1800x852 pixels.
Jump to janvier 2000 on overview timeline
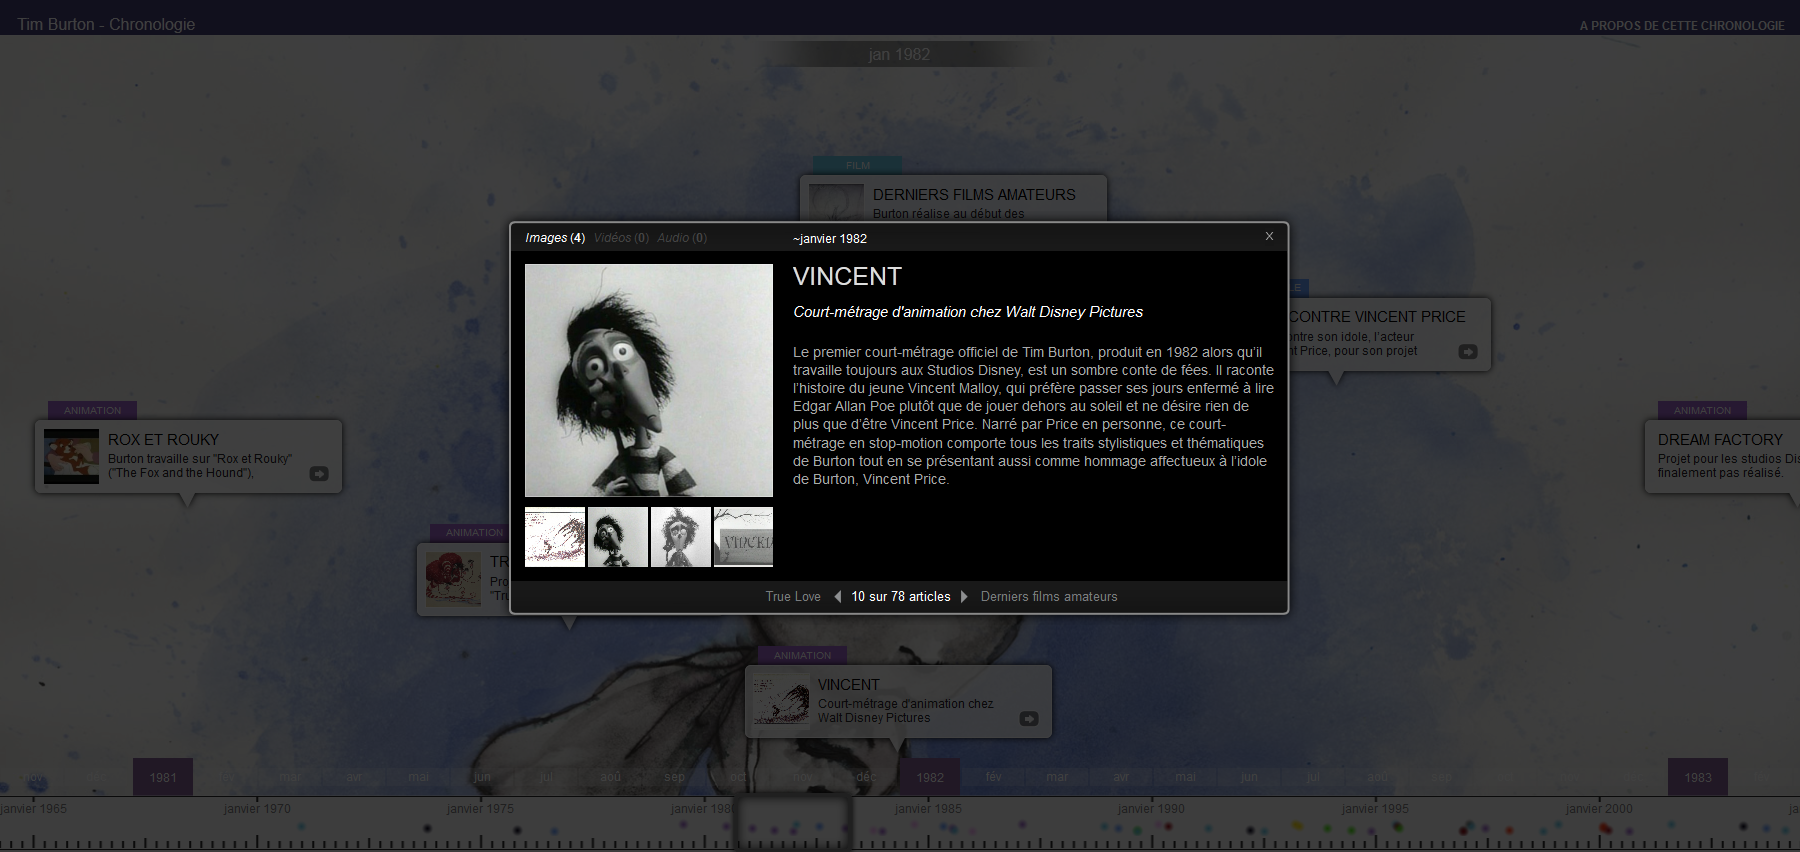(1599, 809)
